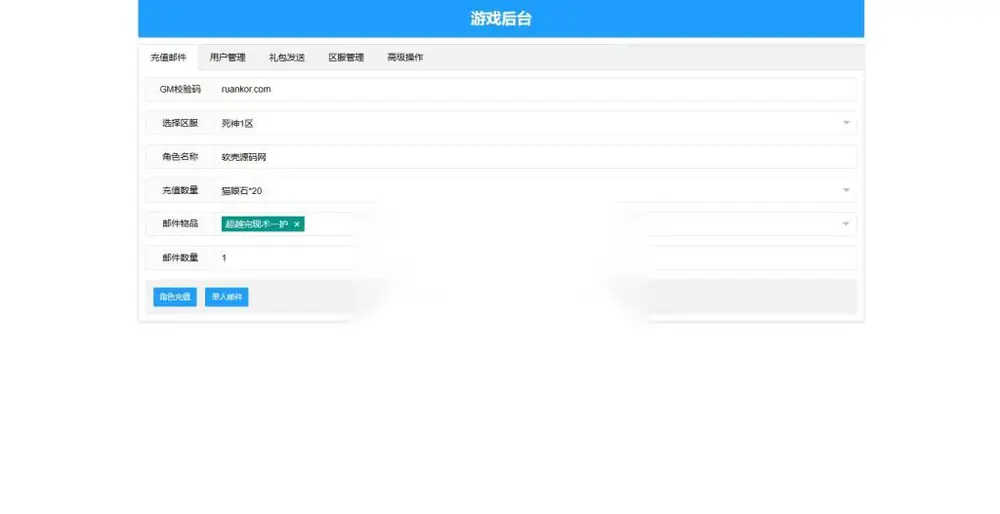The width and height of the screenshot is (1000, 514).
Task: Open the 用户管理 tab
Action: tap(228, 57)
